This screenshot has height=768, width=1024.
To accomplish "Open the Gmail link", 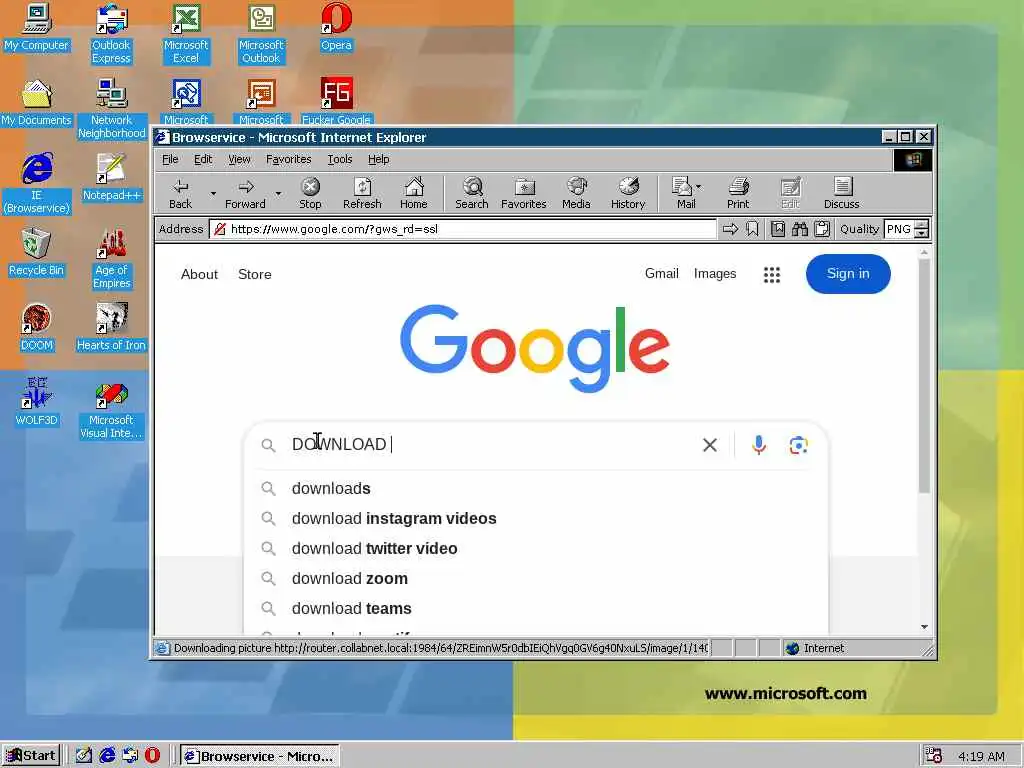I will [662, 274].
